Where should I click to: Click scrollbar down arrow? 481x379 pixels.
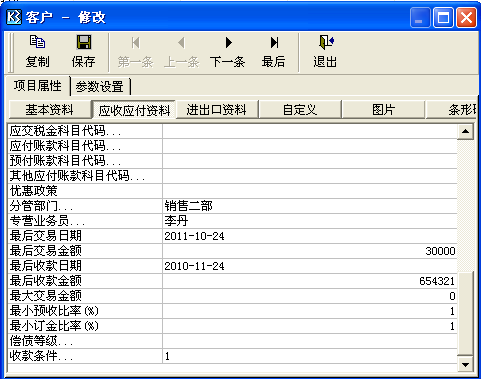465,365
